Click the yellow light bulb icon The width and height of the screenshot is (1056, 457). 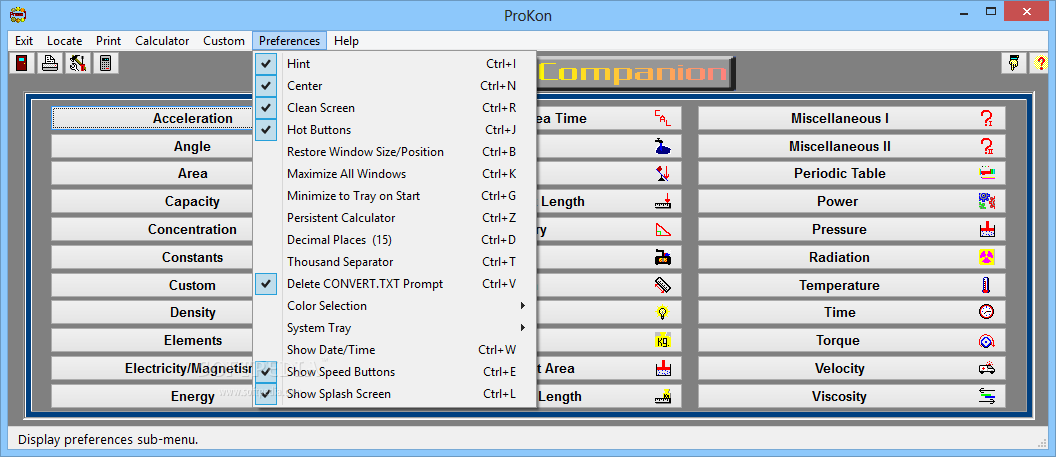click(663, 312)
